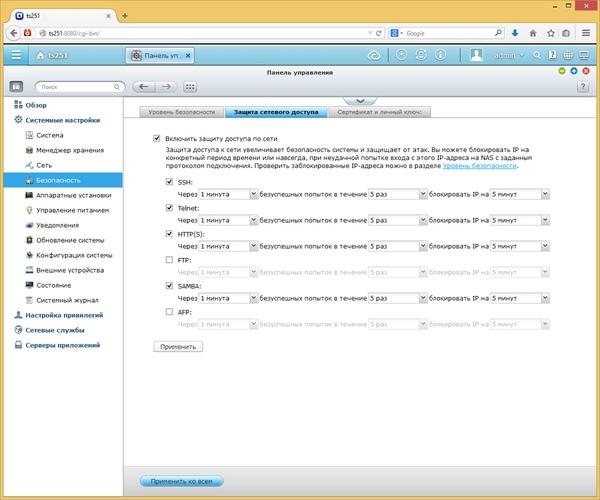This screenshot has width=600, height=500.
Task: Open Telnet attempts dropdown '5 раз'
Action: (398, 220)
